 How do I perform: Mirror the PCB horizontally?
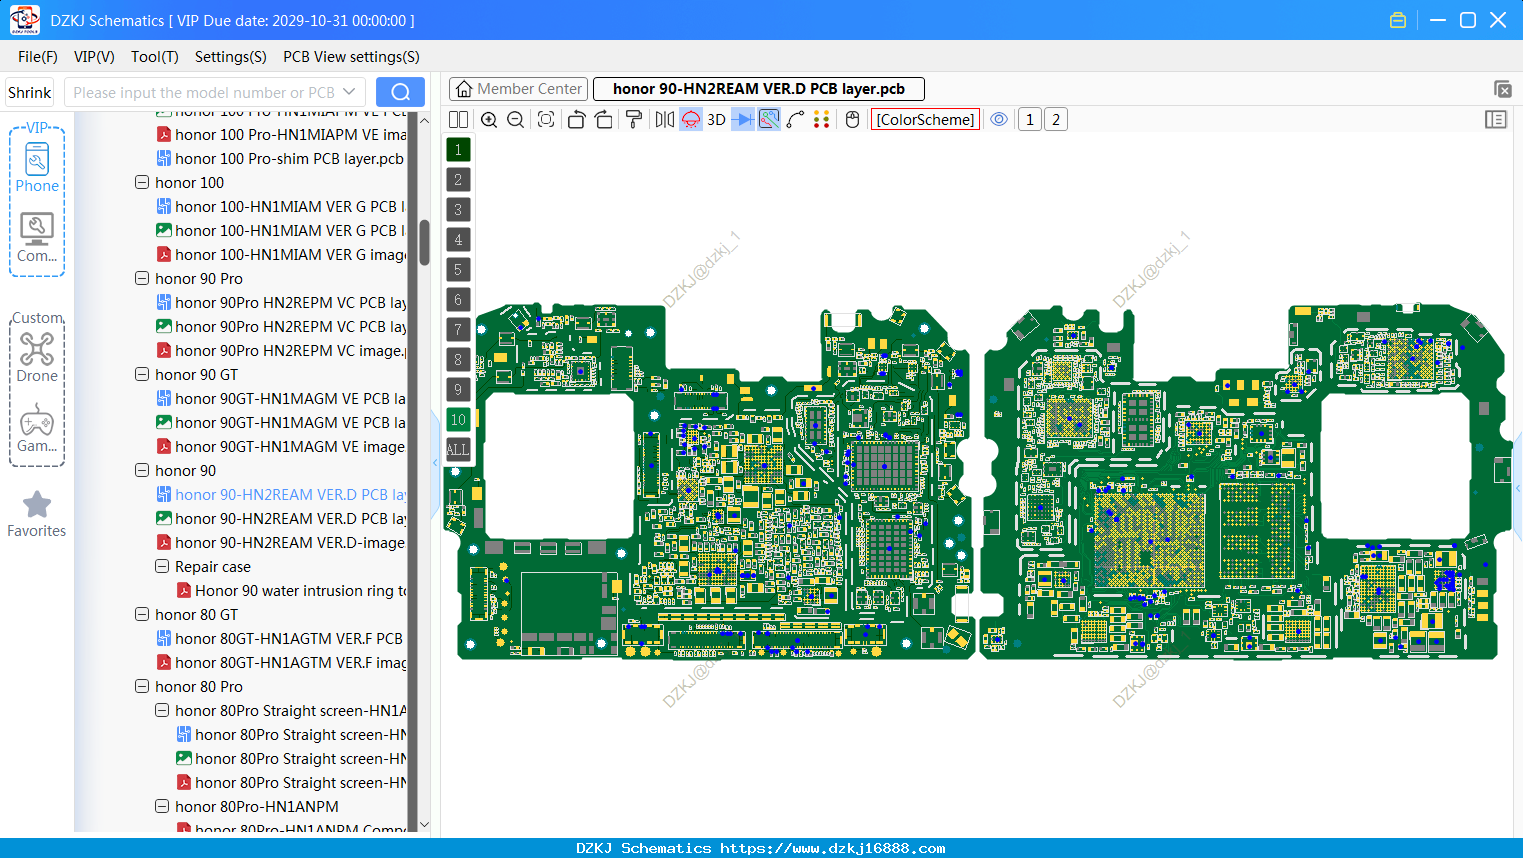[665, 120]
